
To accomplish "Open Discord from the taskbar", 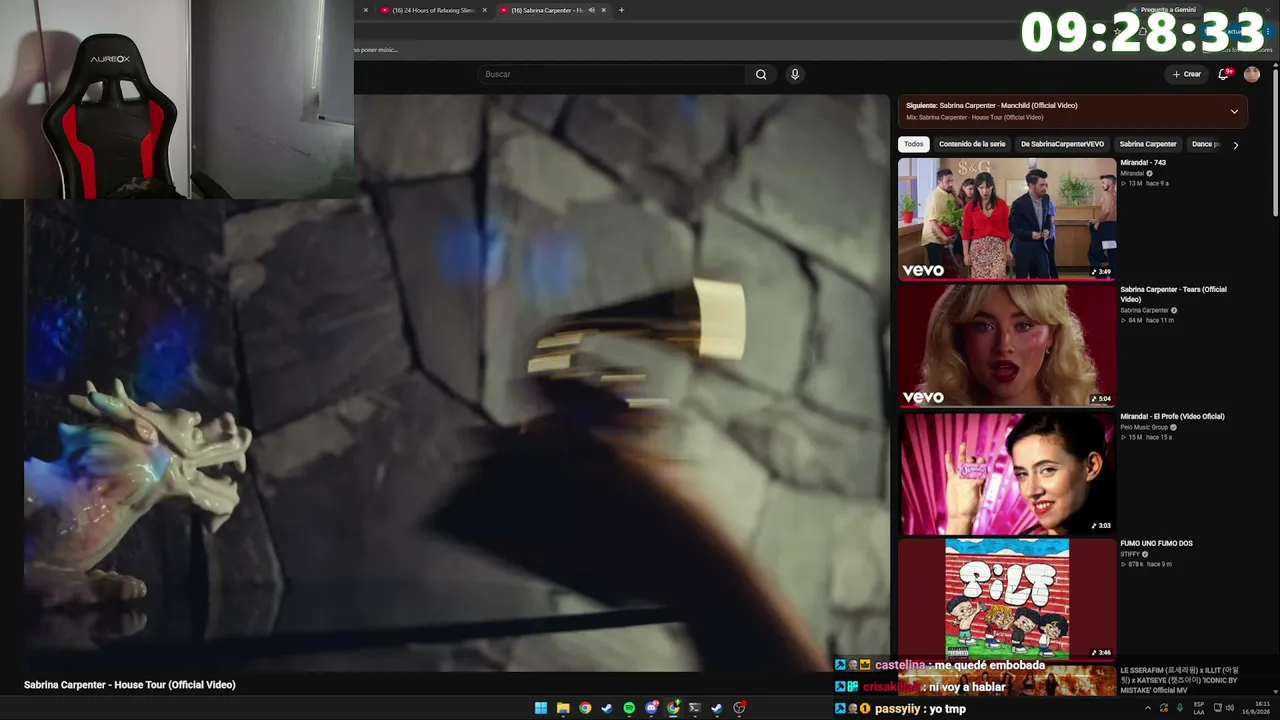I will tap(651, 708).
